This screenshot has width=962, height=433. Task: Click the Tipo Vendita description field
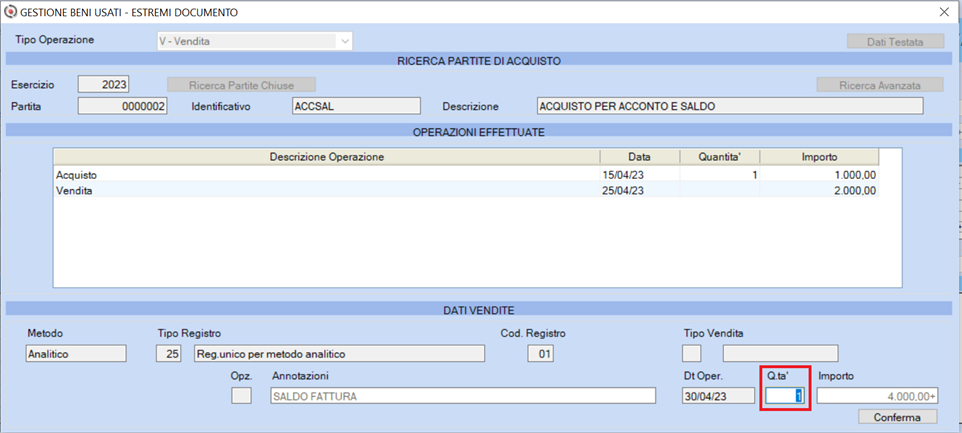click(780, 353)
